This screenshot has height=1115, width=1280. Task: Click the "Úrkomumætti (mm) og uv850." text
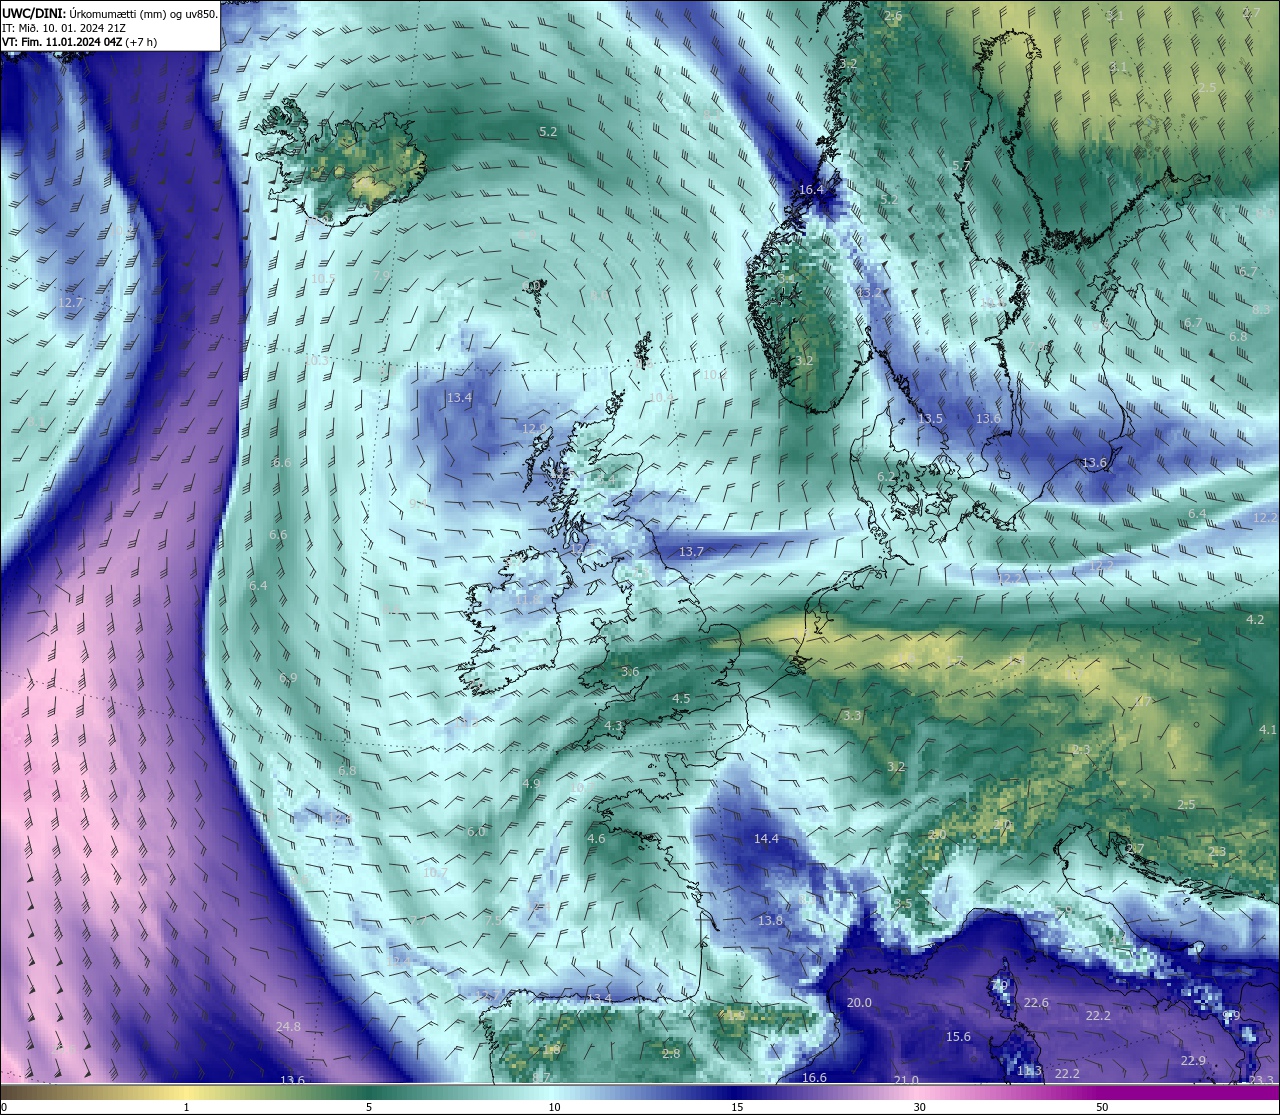pyautogui.click(x=143, y=13)
